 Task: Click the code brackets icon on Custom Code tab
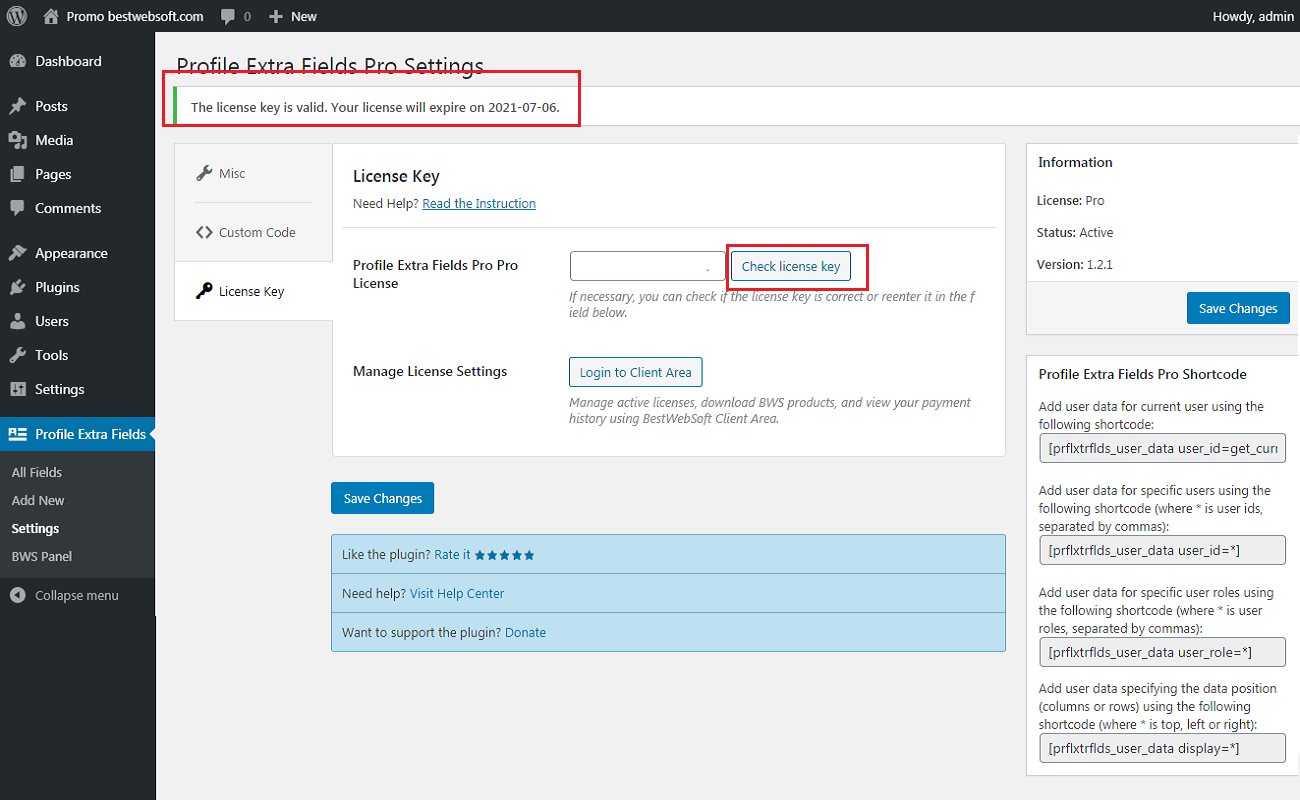[203, 232]
